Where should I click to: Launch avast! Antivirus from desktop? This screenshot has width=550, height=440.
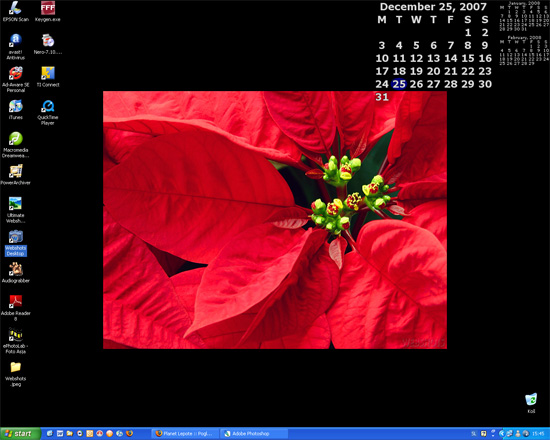tap(15, 47)
